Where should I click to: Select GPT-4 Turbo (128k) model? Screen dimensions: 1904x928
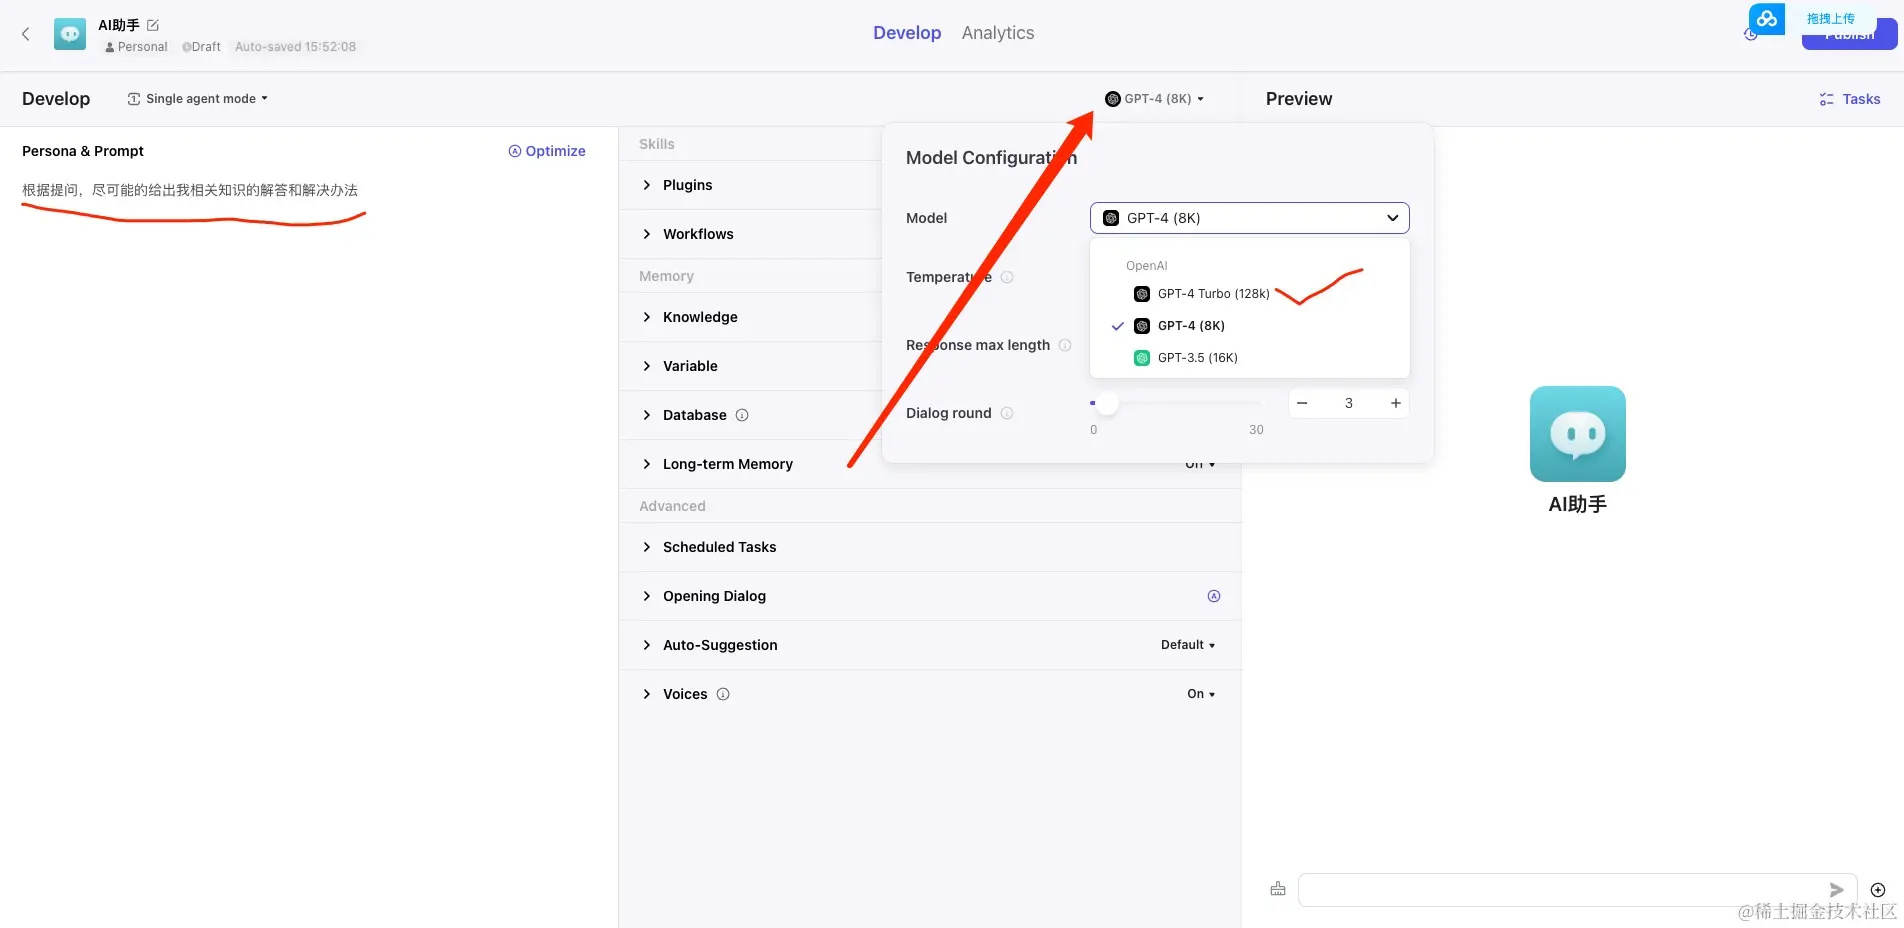1249,294
